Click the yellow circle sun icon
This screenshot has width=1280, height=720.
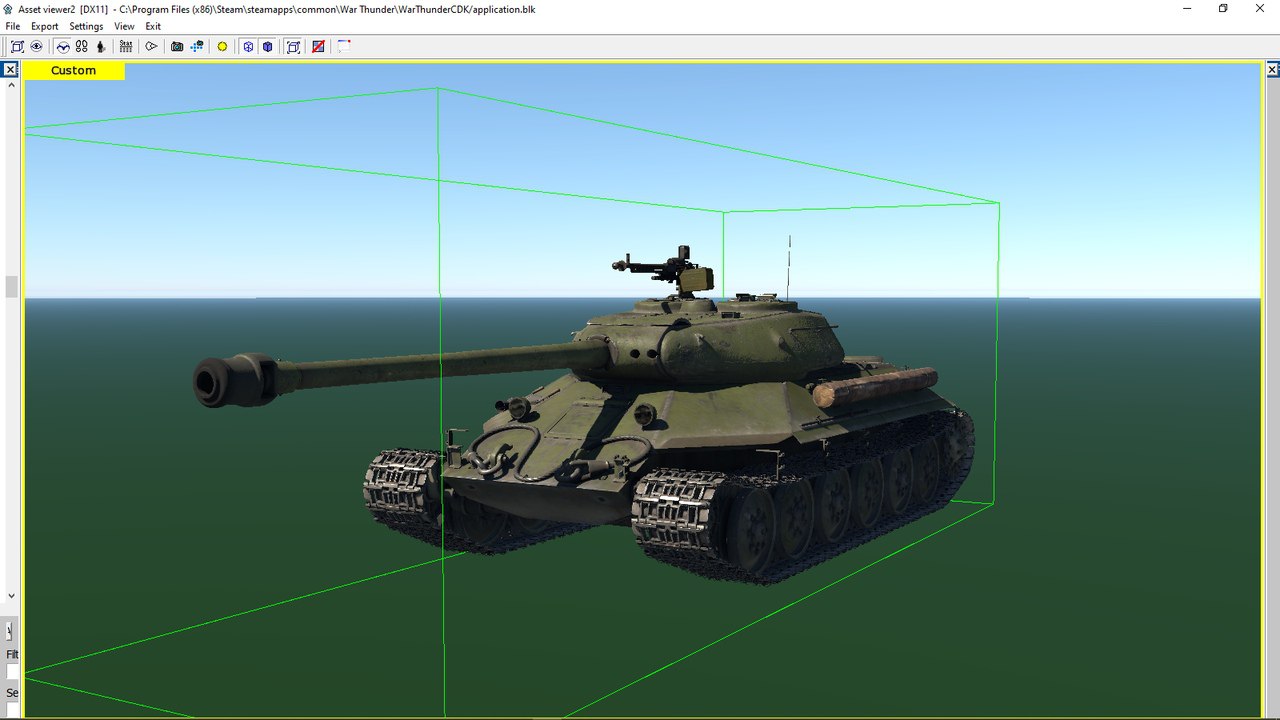point(222,46)
